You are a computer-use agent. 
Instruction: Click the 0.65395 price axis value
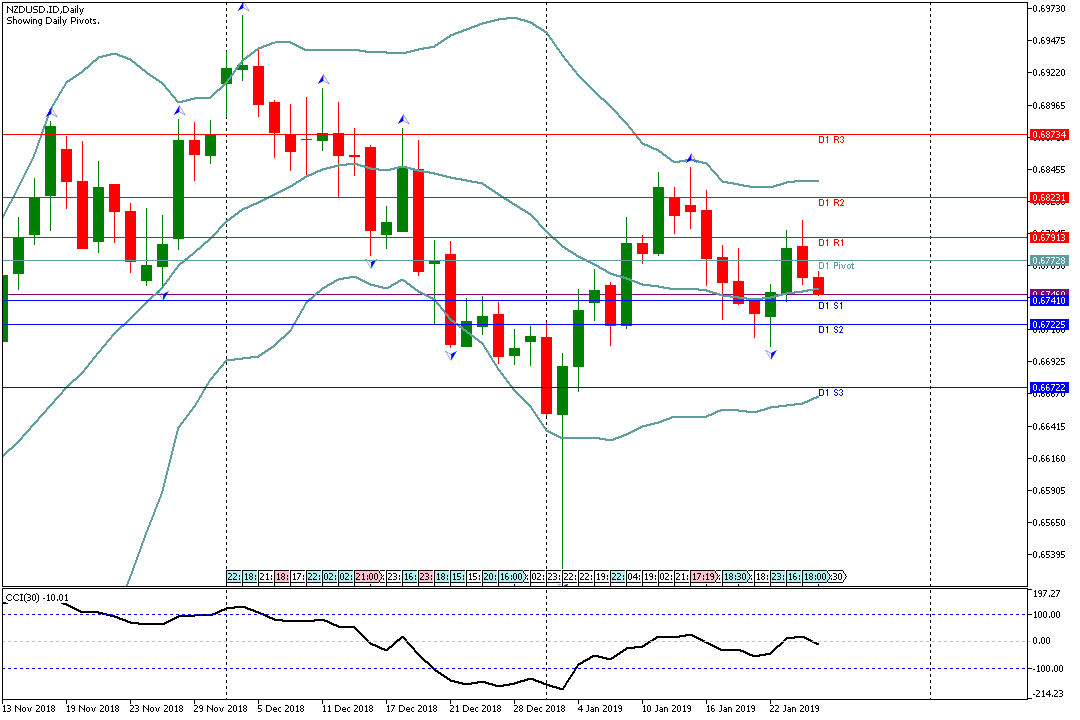pyautogui.click(x=1049, y=555)
